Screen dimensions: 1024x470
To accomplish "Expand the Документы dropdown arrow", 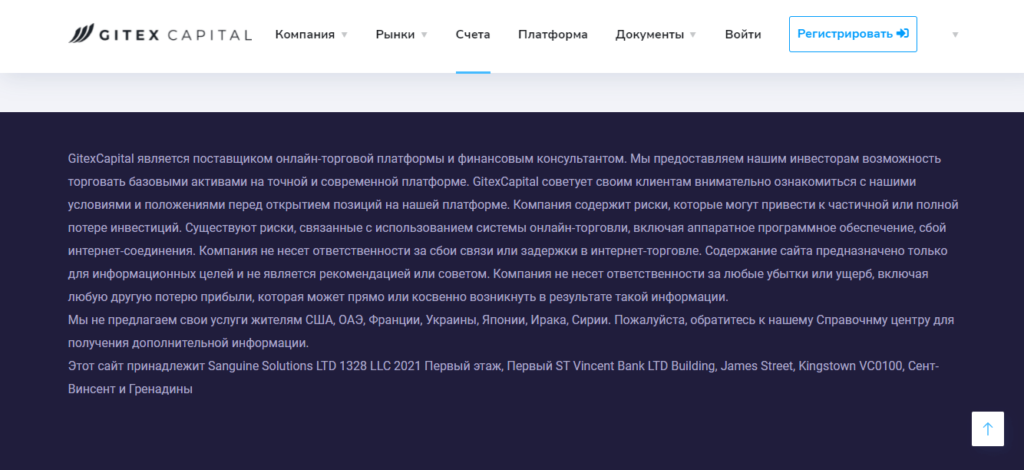I will 693,35.
